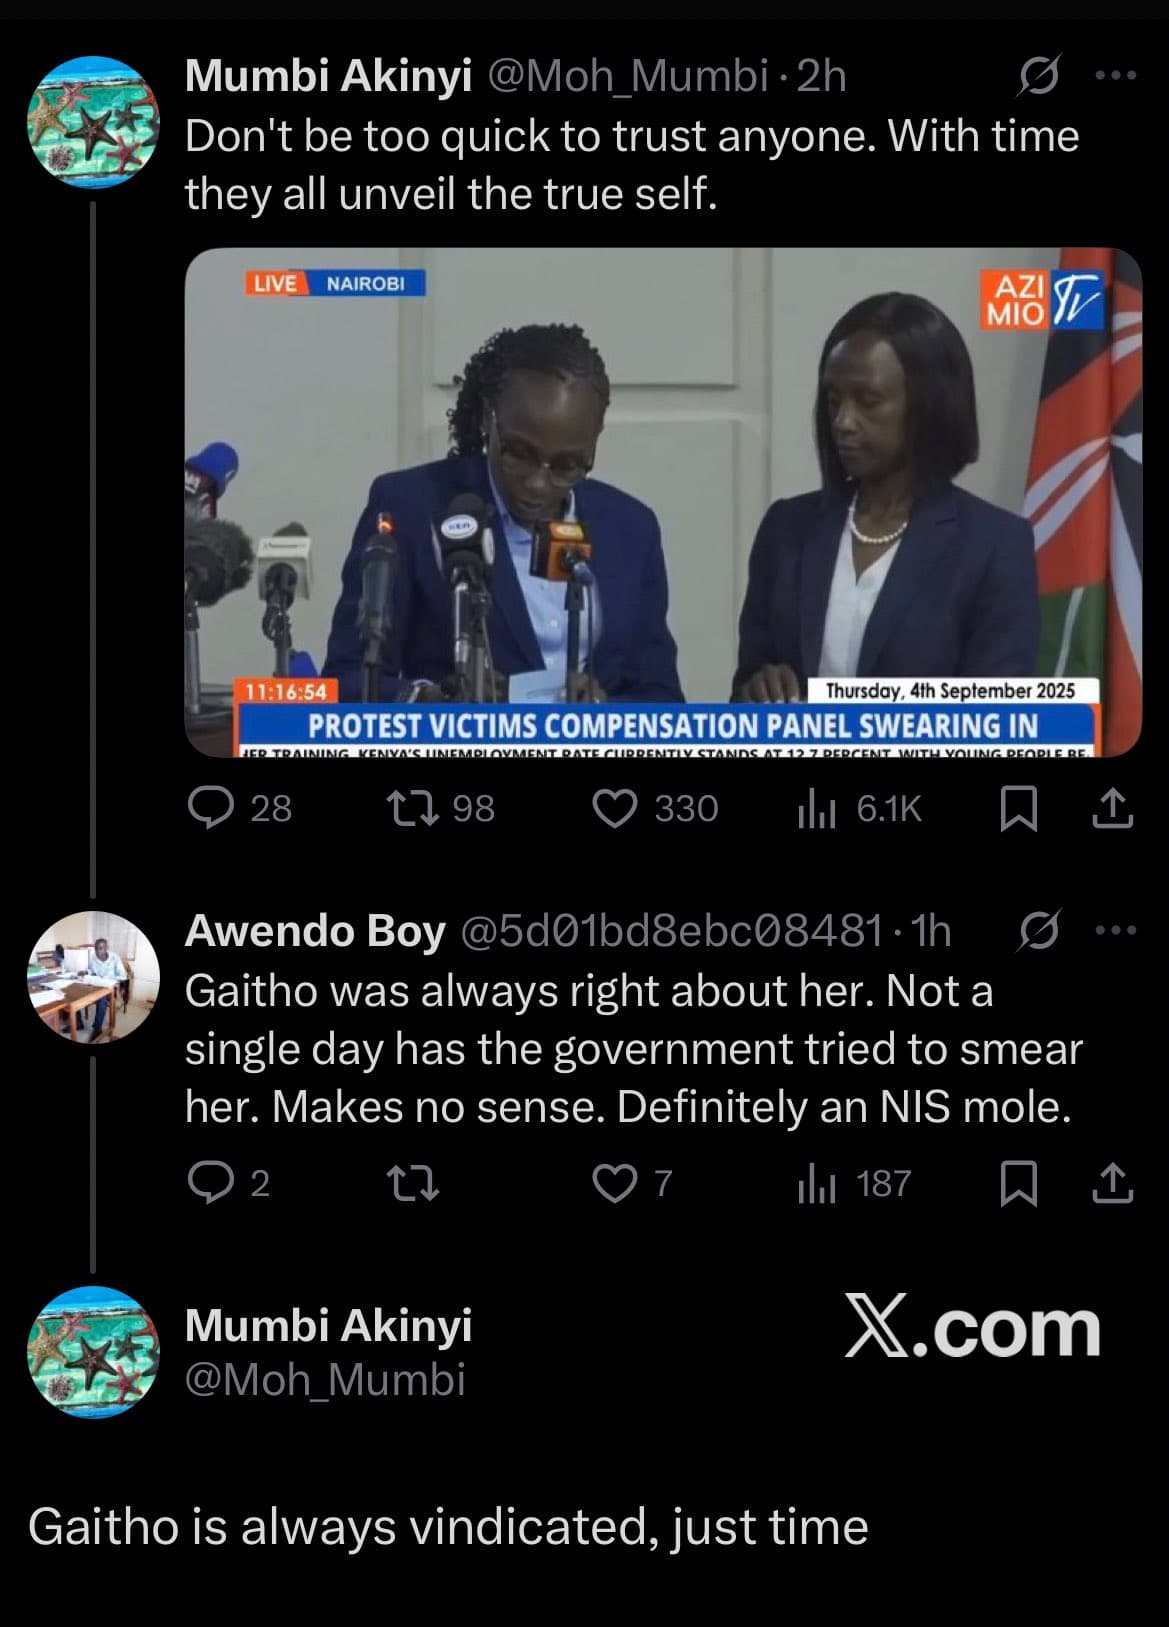Click Awendo Boy's profile avatar
The image size is (1169, 1627).
tap(93, 977)
